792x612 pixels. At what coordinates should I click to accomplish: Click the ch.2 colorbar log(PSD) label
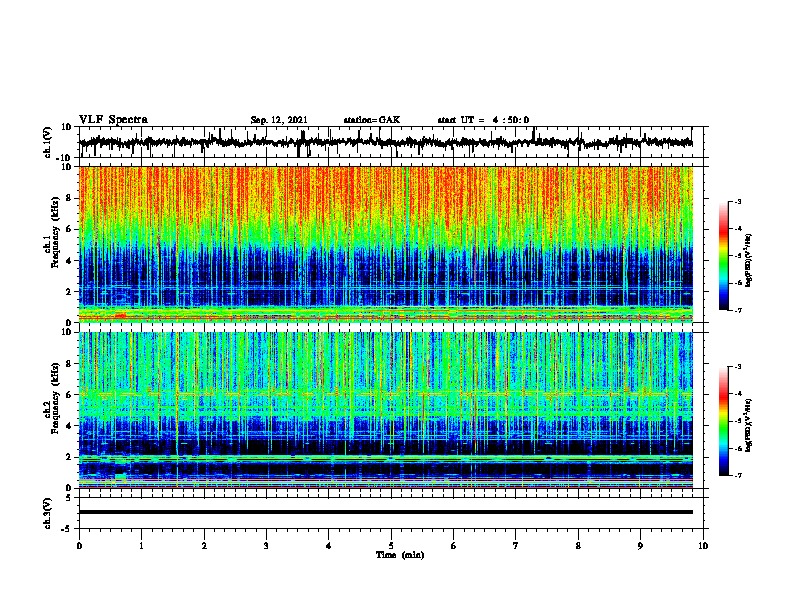pyautogui.click(x=749, y=425)
